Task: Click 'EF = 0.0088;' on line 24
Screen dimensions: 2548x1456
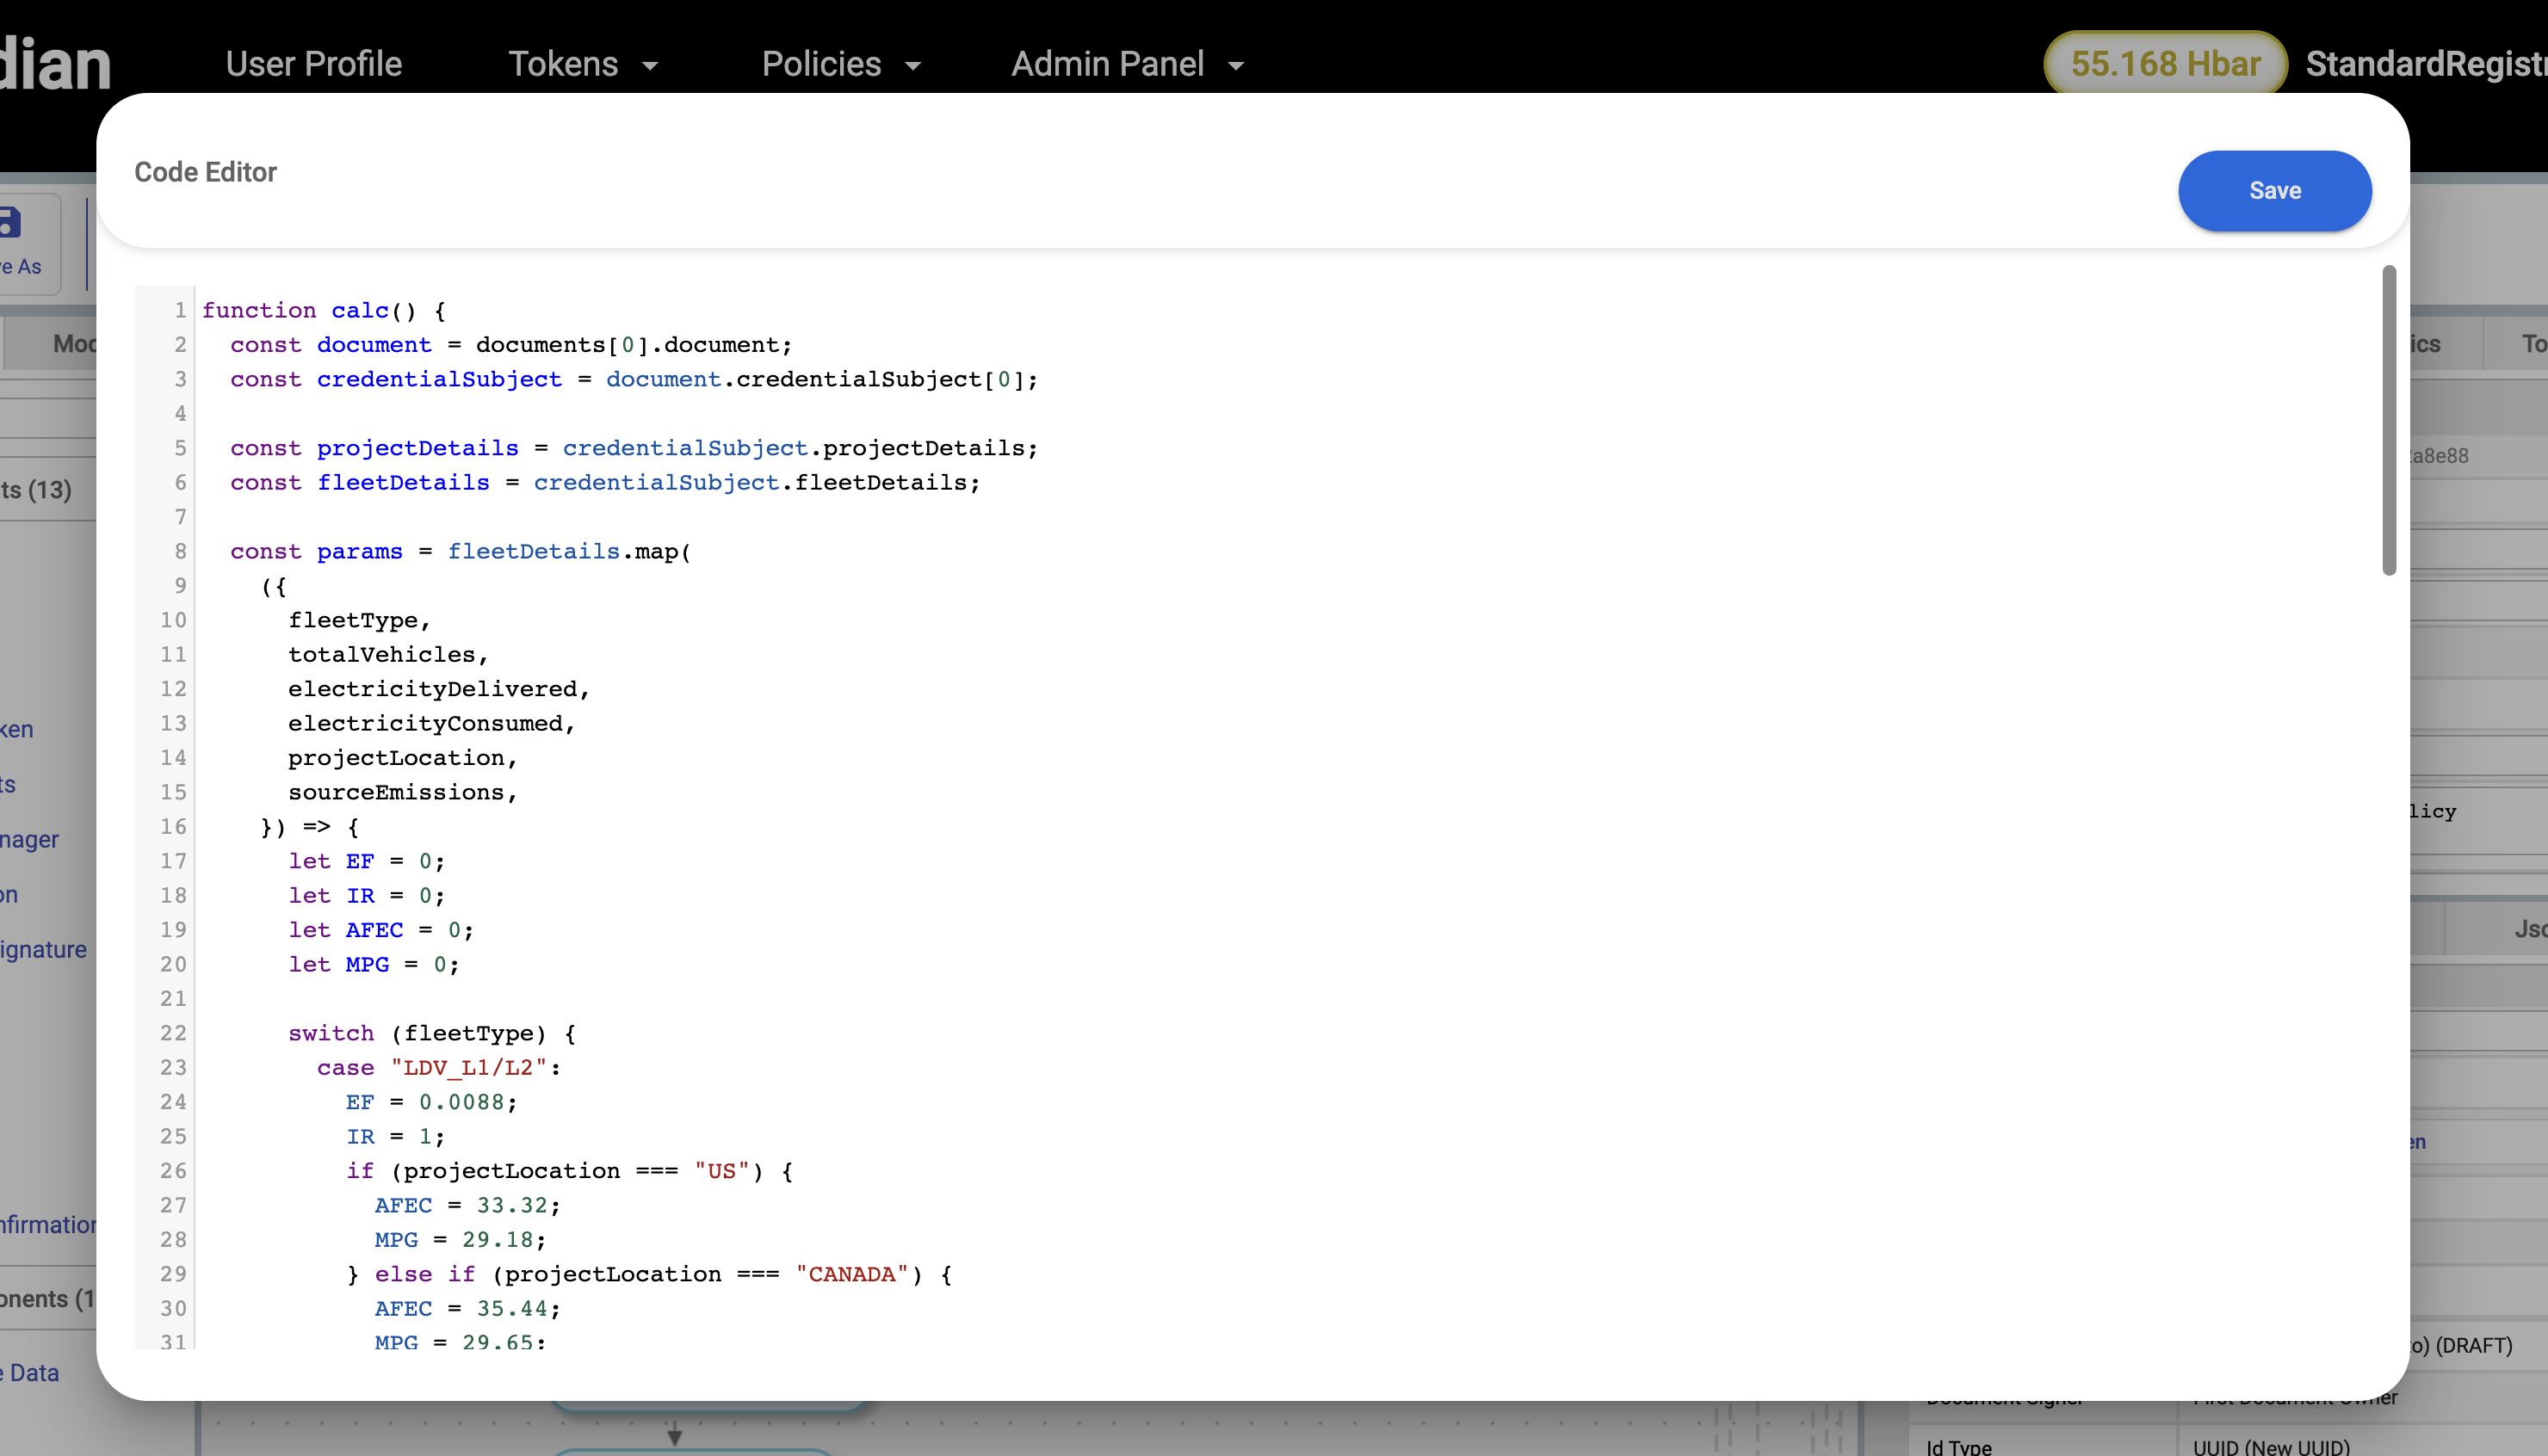Action: pyautogui.click(x=432, y=1102)
